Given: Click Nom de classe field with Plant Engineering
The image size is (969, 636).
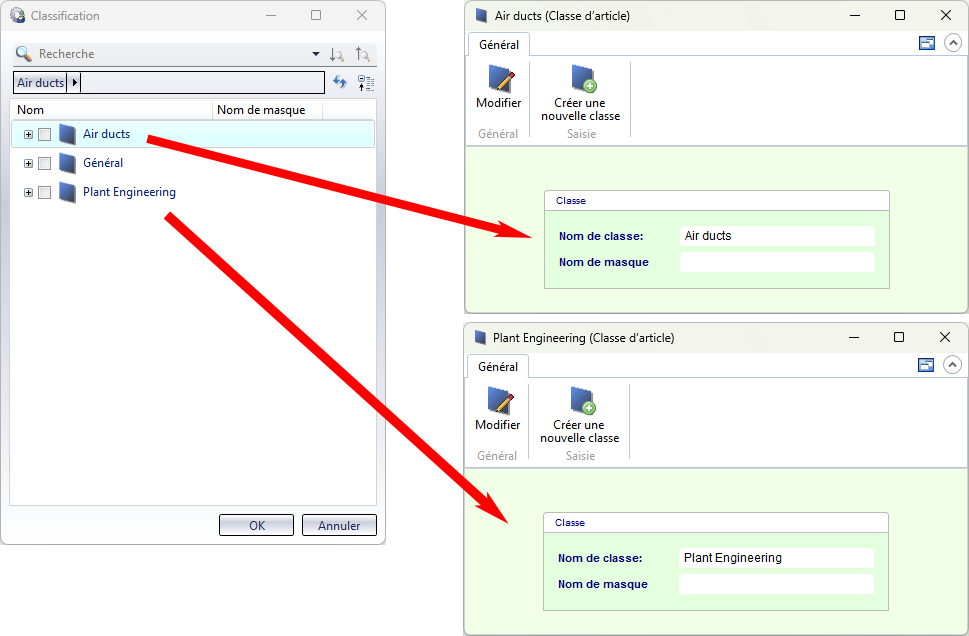Looking at the screenshot, I should click(776, 558).
